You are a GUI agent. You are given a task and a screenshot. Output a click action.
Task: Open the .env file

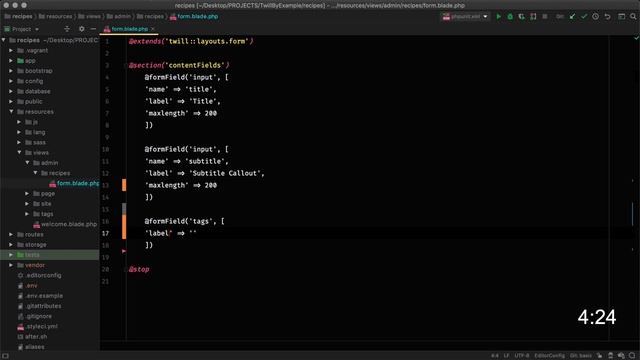(27, 285)
